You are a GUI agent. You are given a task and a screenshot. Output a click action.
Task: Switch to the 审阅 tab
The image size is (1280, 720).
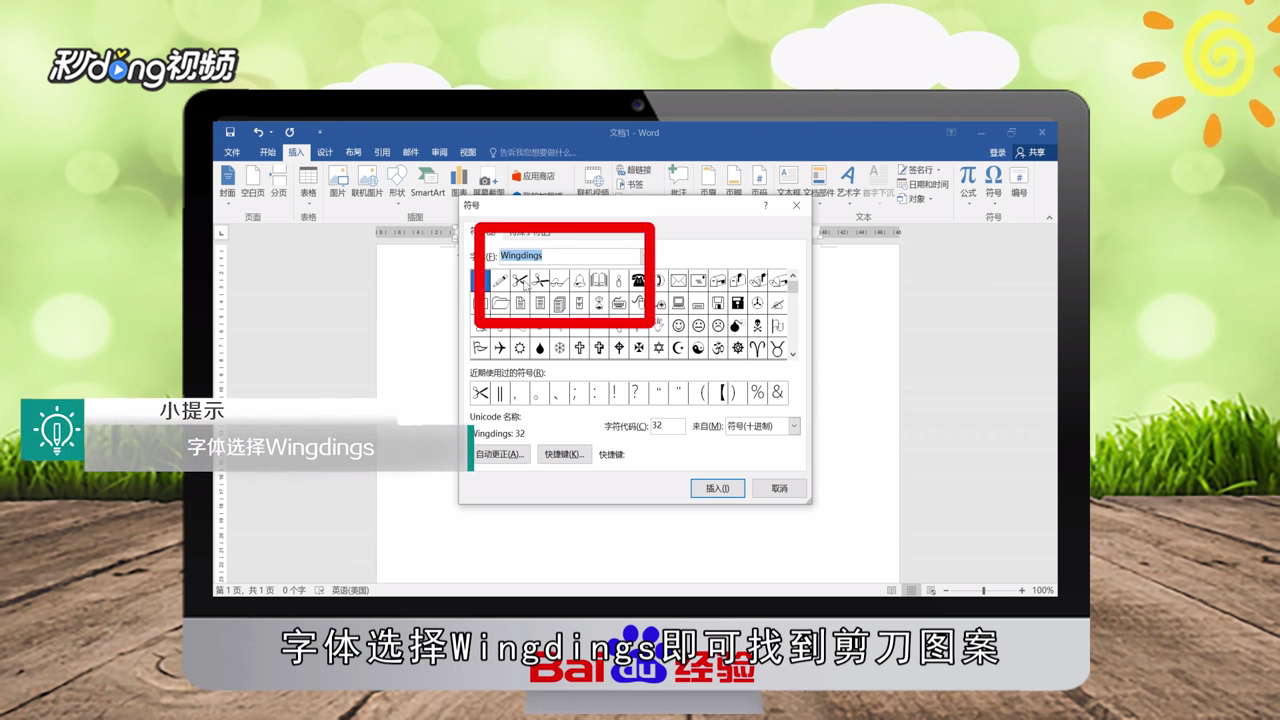(439, 152)
